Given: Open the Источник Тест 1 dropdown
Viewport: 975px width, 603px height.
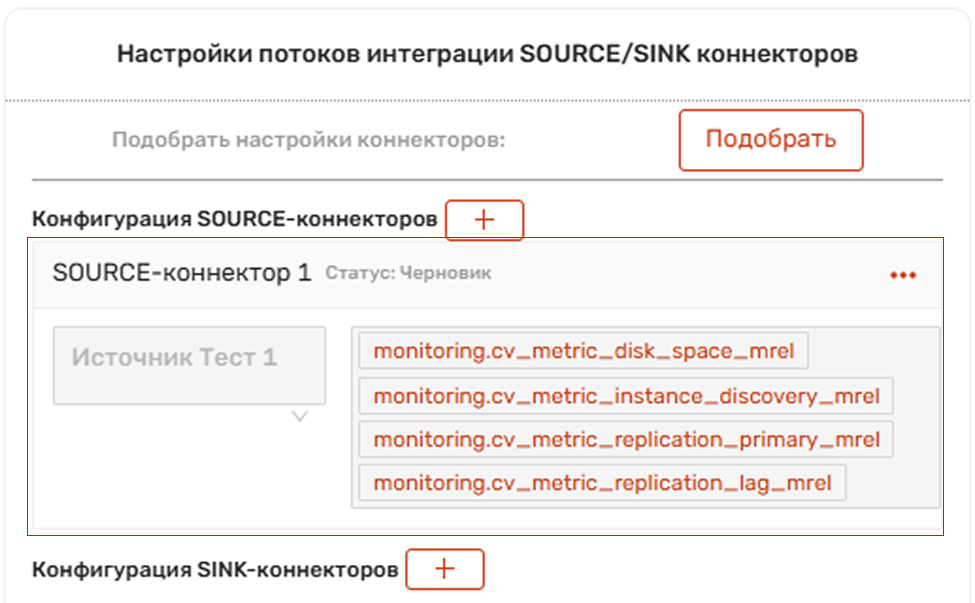Looking at the screenshot, I should click(189, 366).
